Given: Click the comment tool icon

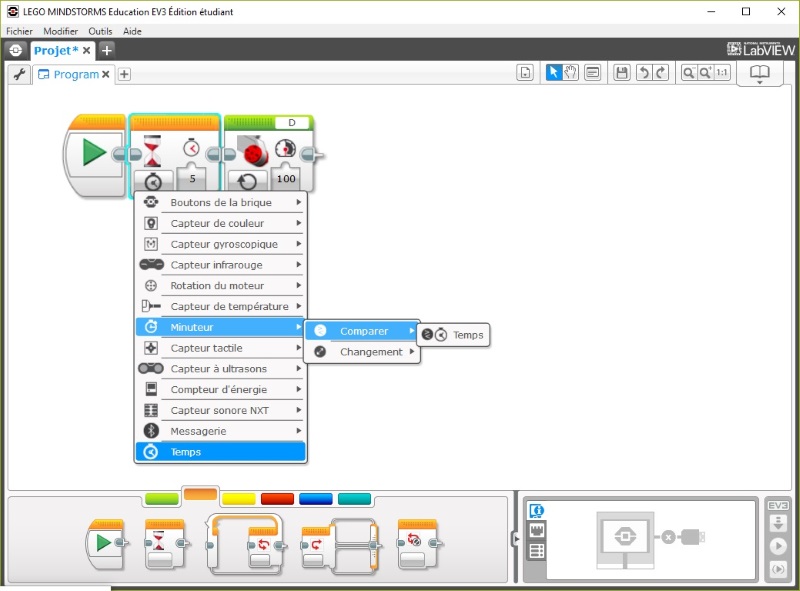Looking at the screenshot, I should (x=592, y=72).
